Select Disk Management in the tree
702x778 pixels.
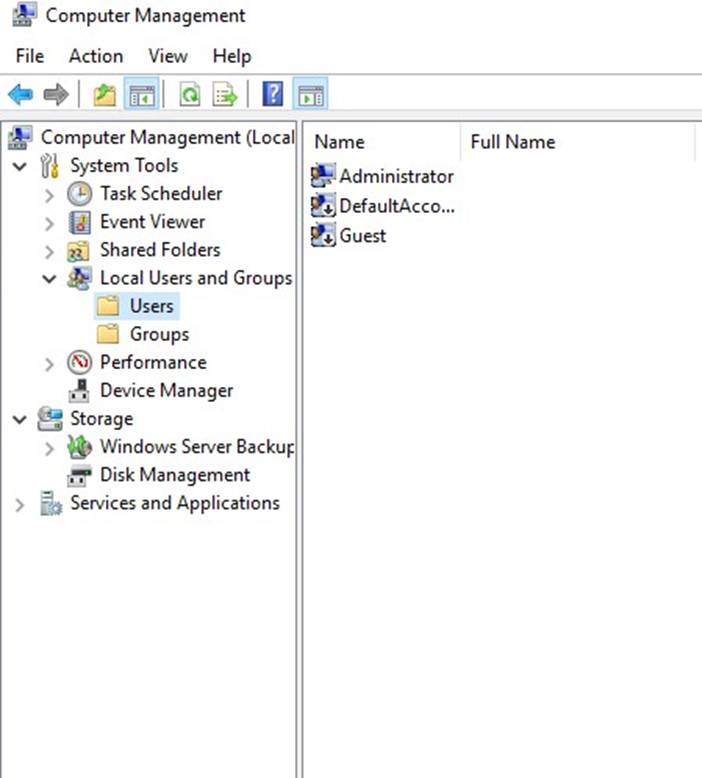coord(175,475)
